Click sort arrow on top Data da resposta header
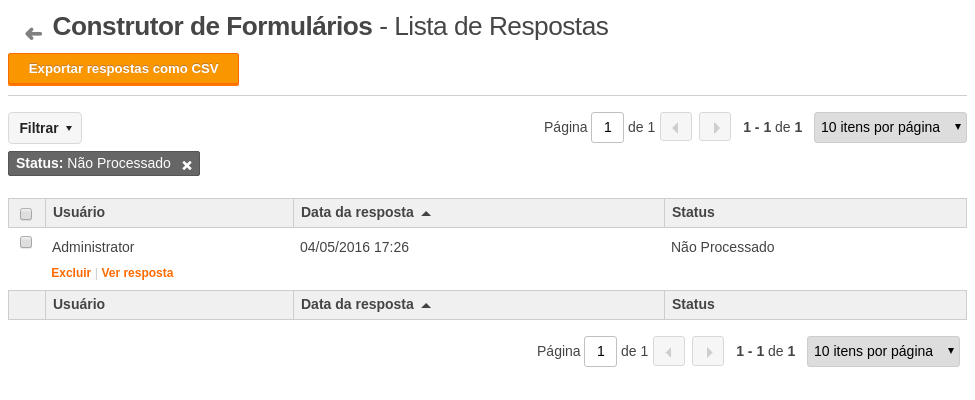975x400 pixels. tap(426, 213)
